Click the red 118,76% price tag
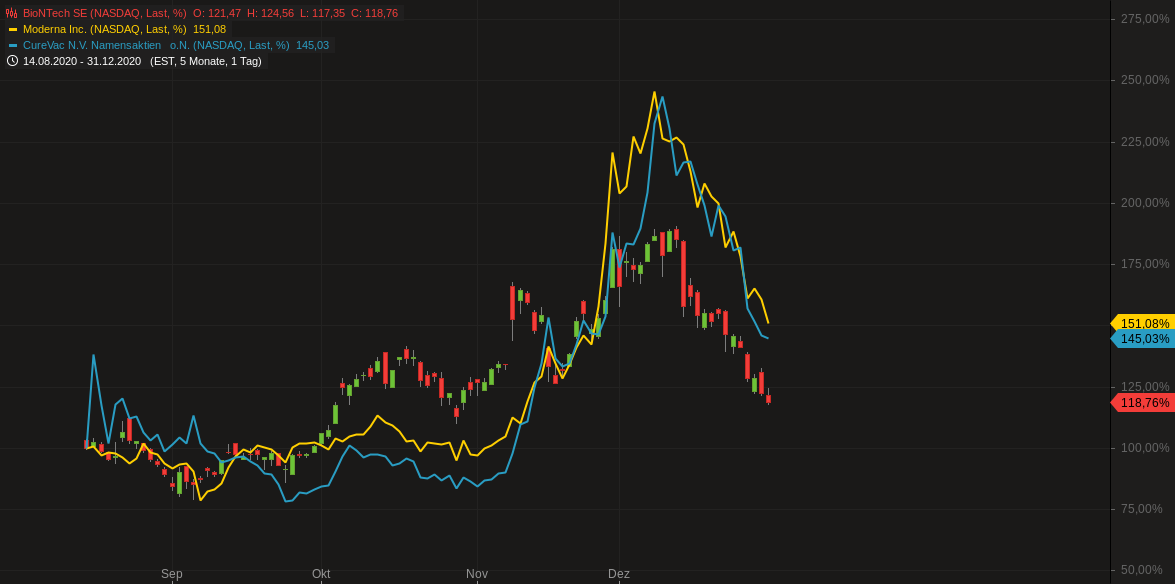The image size is (1175, 584). [x=1143, y=403]
